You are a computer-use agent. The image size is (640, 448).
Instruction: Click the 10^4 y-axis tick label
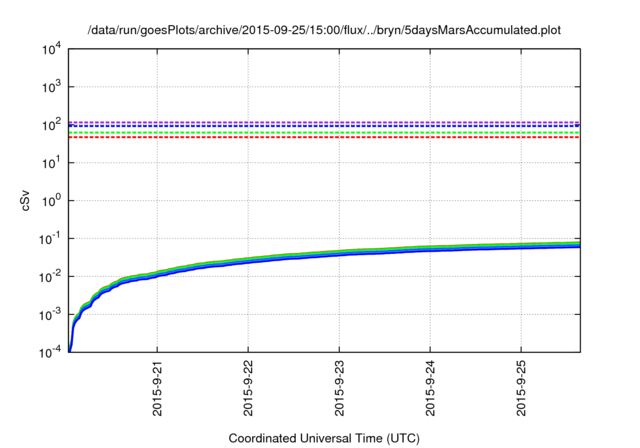click(x=52, y=49)
